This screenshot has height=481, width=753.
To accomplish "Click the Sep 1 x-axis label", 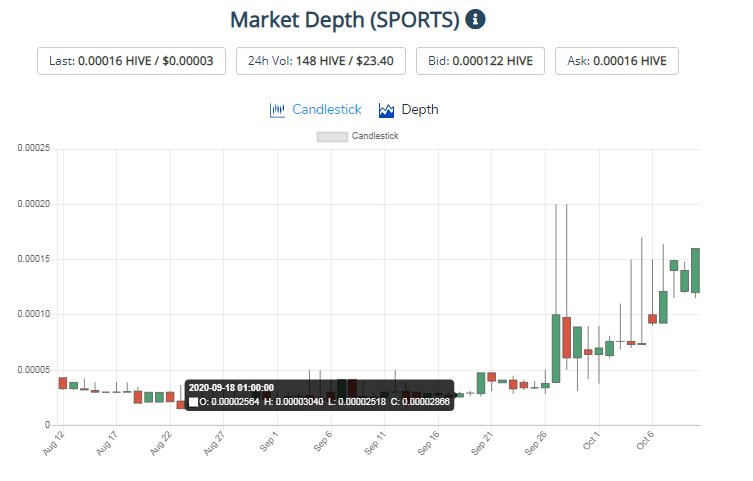I will [x=268, y=442].
